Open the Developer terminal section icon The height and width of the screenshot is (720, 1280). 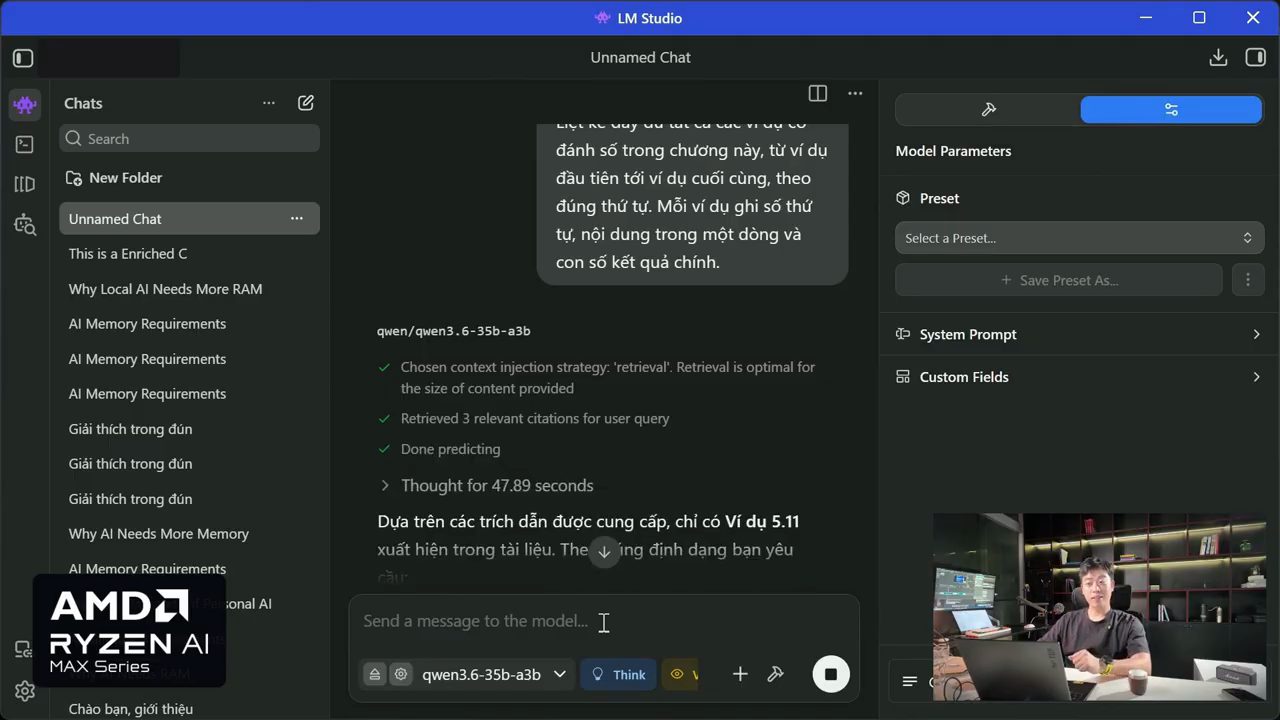pos(25,144)
